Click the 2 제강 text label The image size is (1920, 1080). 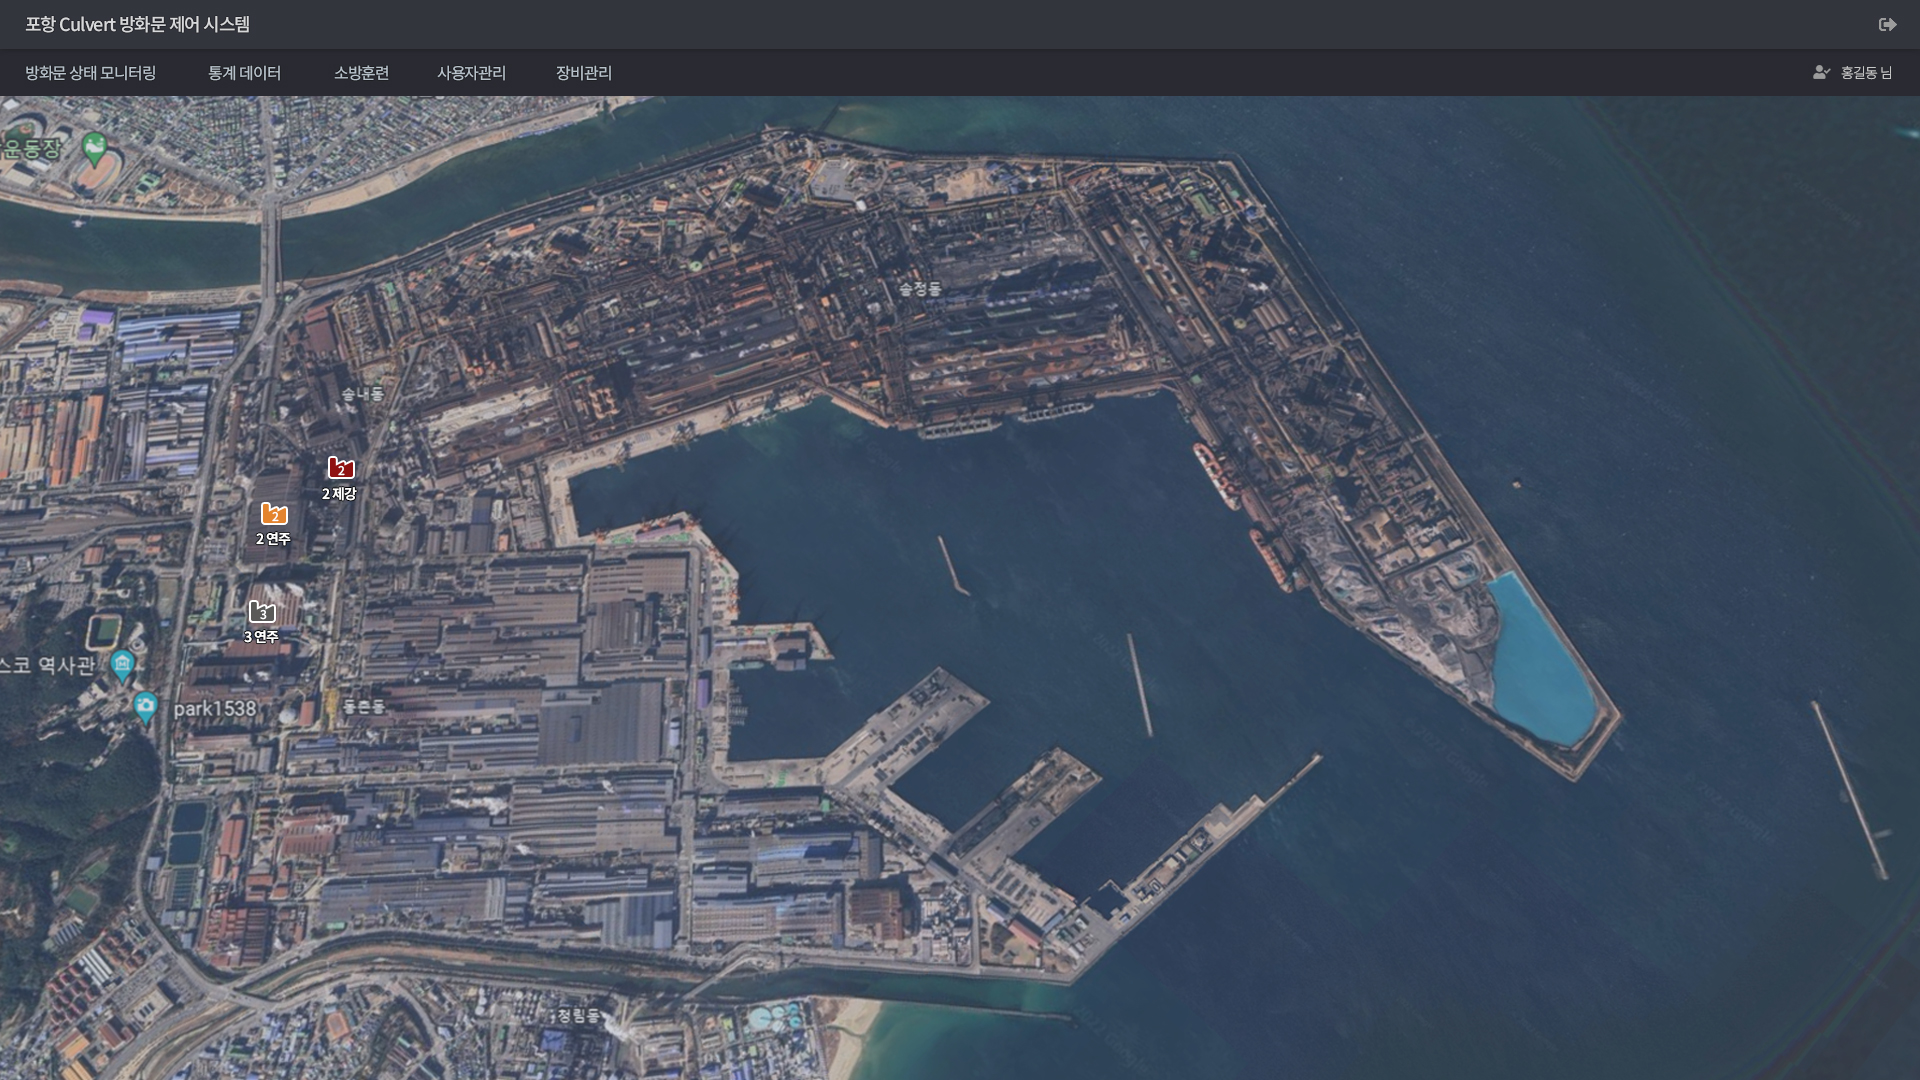[x=339, y=493]
